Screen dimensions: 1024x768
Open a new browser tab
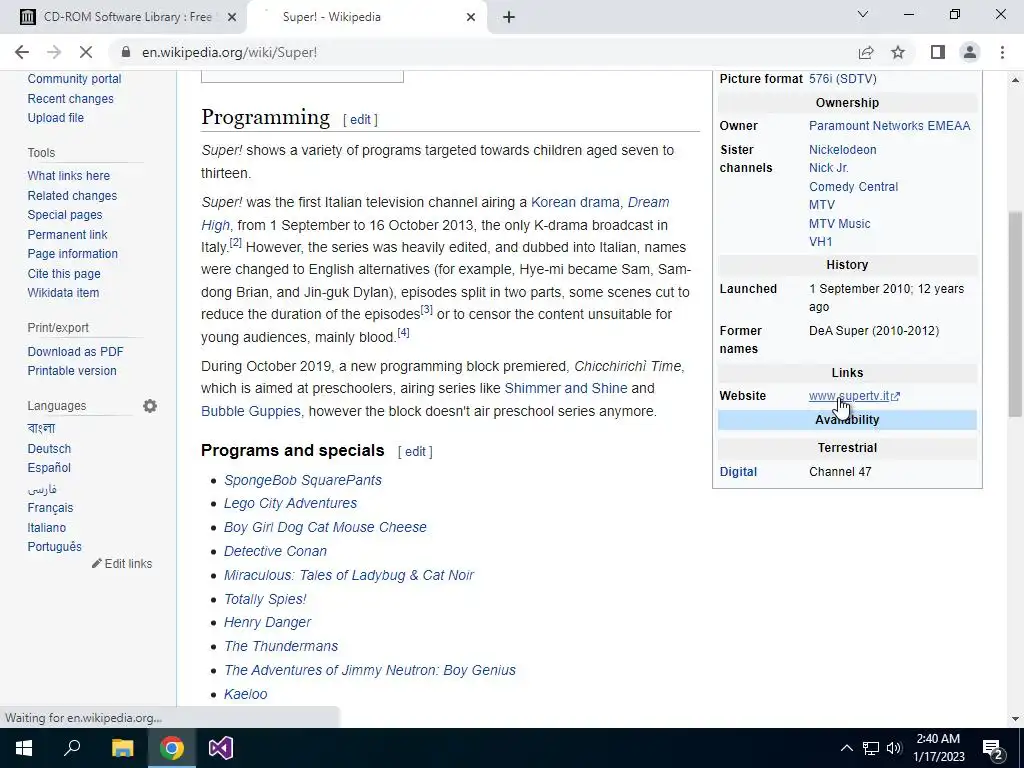[509, 17]
